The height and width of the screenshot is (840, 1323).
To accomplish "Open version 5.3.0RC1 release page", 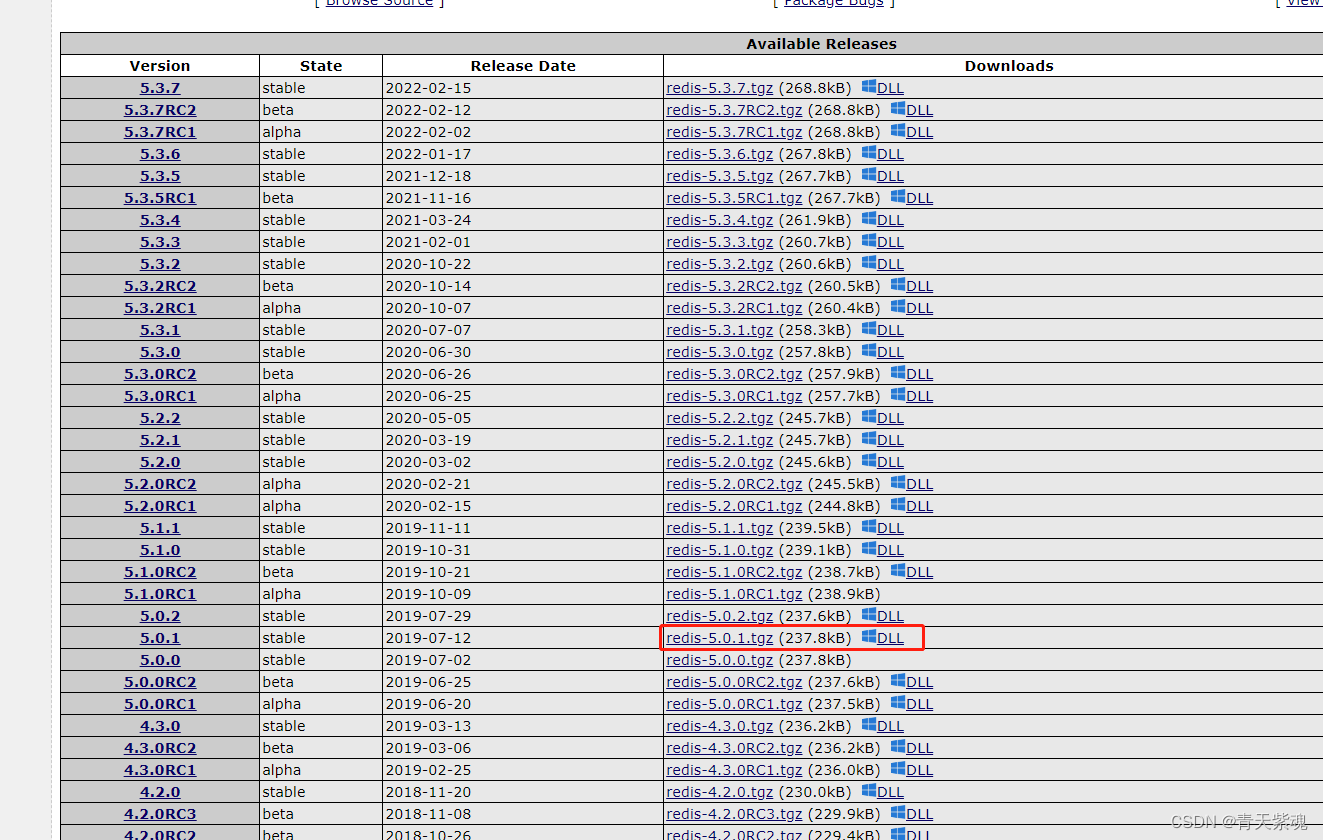I will point(160,396).
